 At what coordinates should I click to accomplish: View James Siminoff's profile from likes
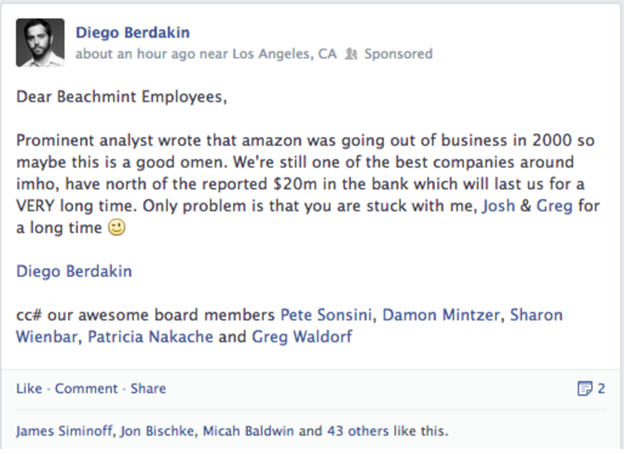(60, 432)
